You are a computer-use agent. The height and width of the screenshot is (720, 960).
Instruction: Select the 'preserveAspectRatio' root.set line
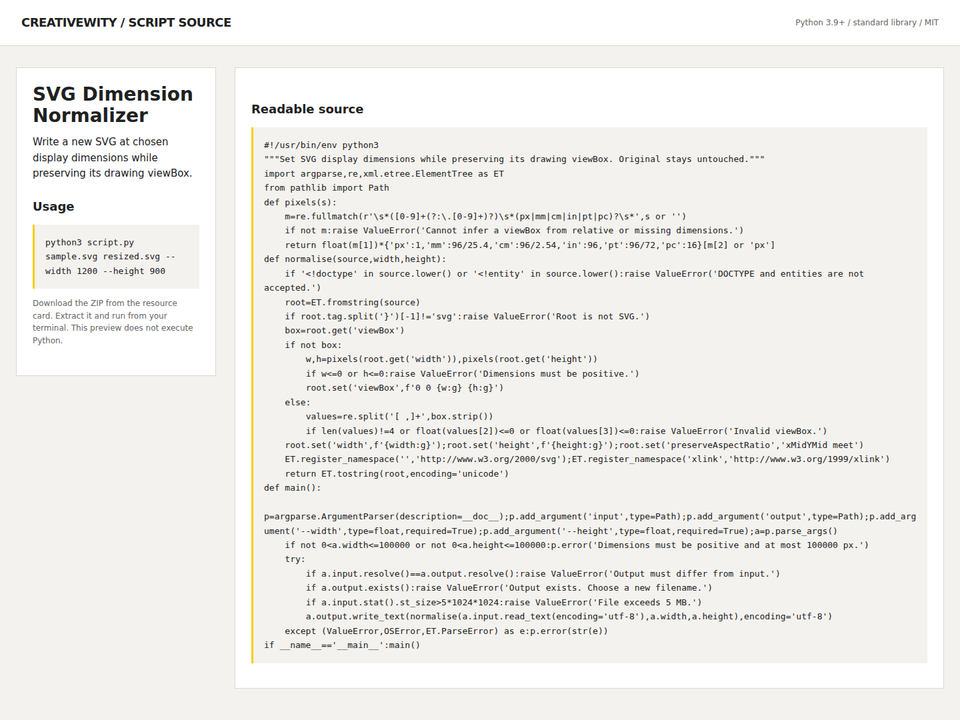coord(574,445)
